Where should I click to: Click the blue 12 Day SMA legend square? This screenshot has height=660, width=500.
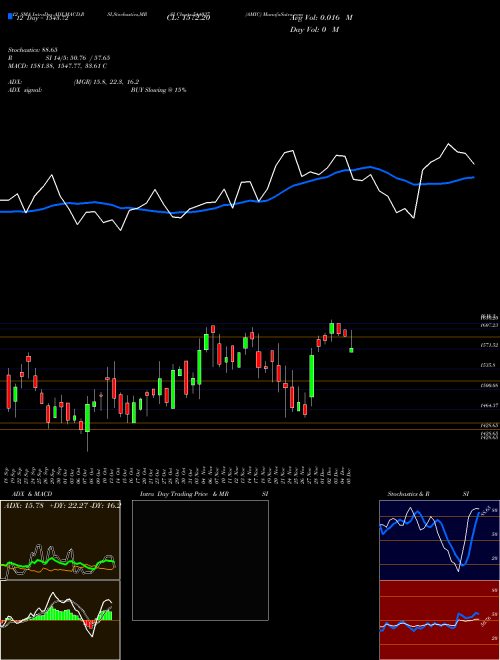(10, 17)
